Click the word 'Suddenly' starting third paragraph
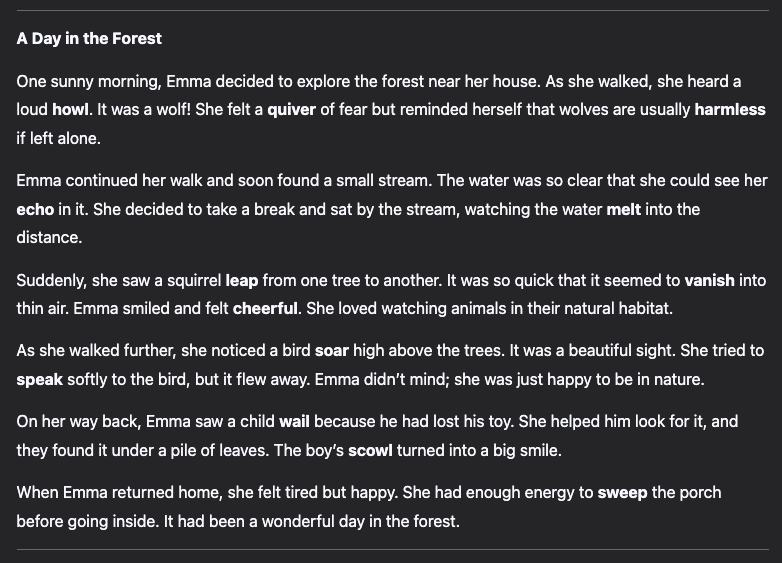 [51, 281]
